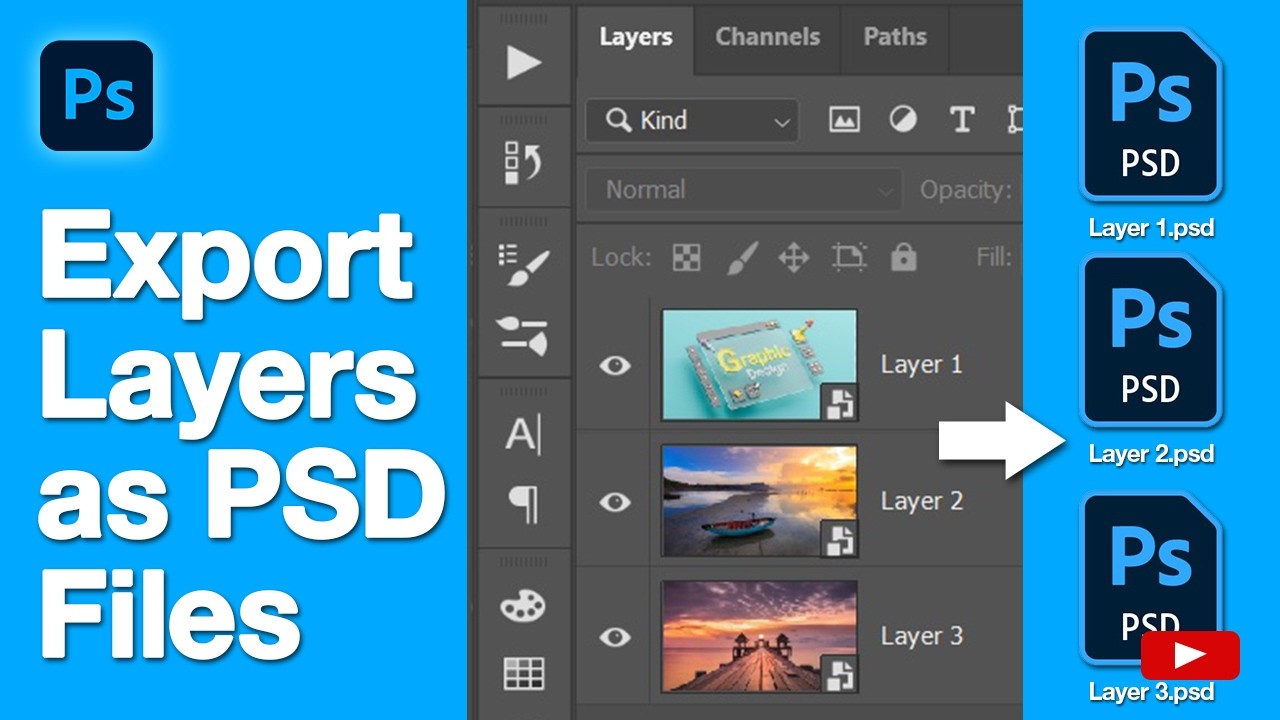The height and width of the screenshot is (720, 1280).
Task: Filter layers by pixel layers icon
Action: tap(845, 121)
